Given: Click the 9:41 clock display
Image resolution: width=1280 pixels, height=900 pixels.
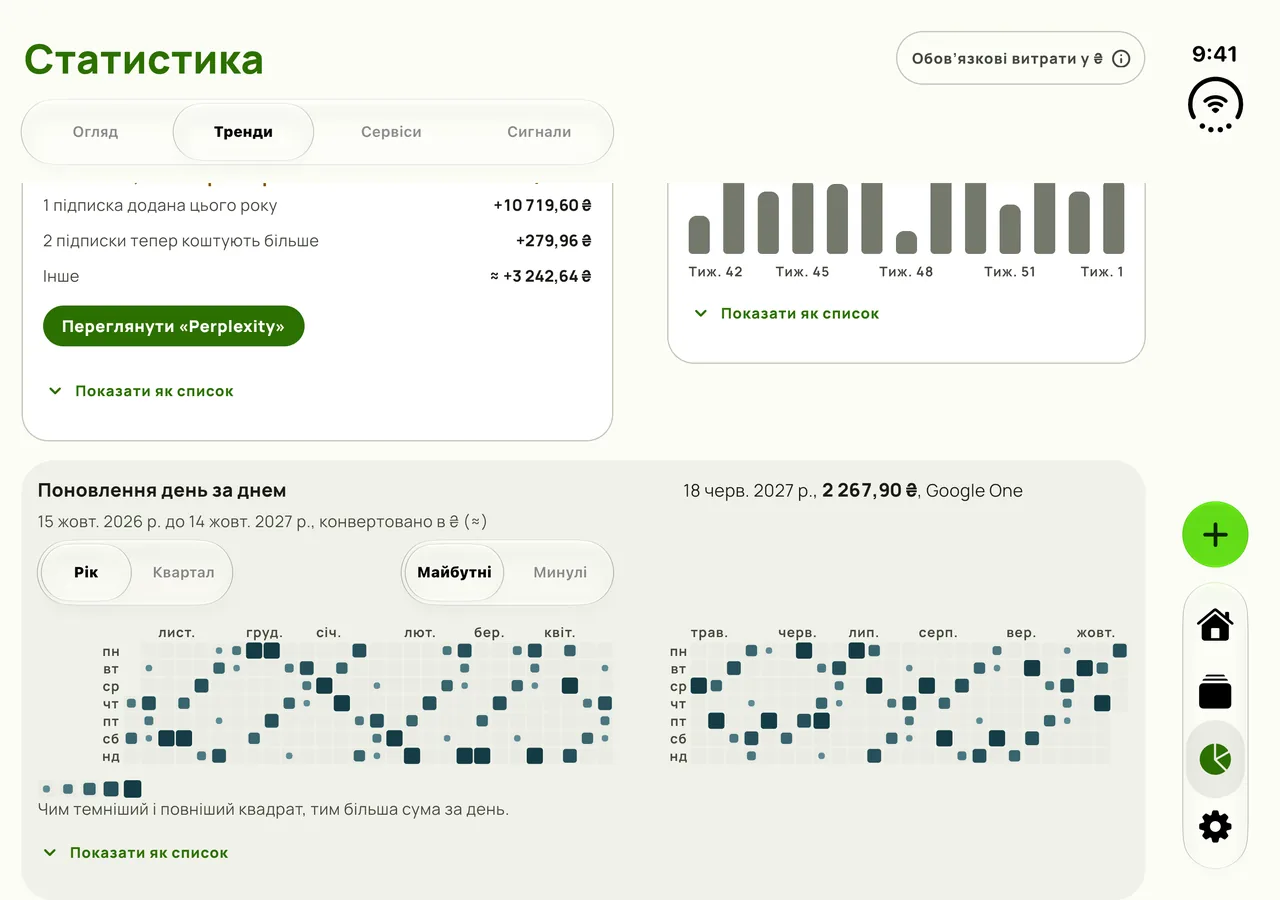Looking at the screenshot, I should (1215, 54).
